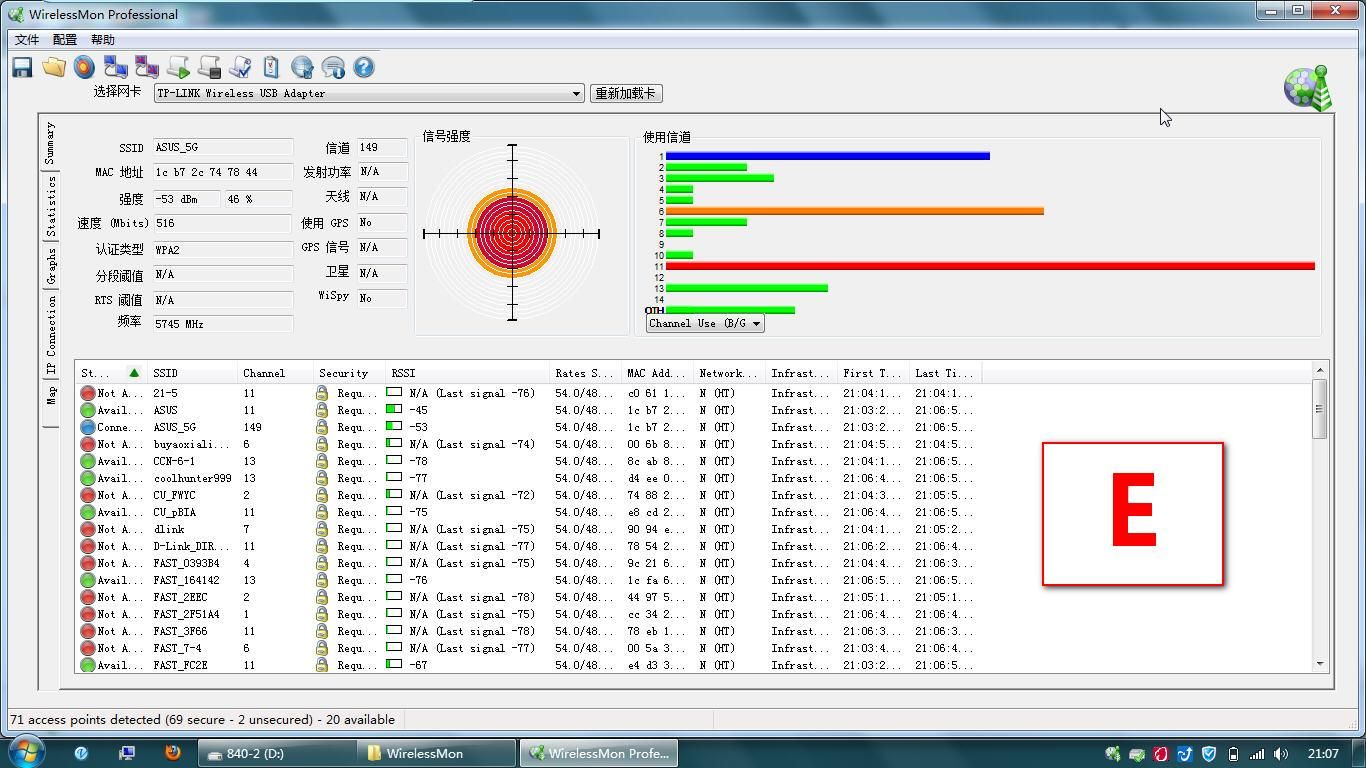Click the globe with pointer toolbar icon
The width and height of the screenshot is (1366, 768).
pyautogui.click(x=302, y=67)
